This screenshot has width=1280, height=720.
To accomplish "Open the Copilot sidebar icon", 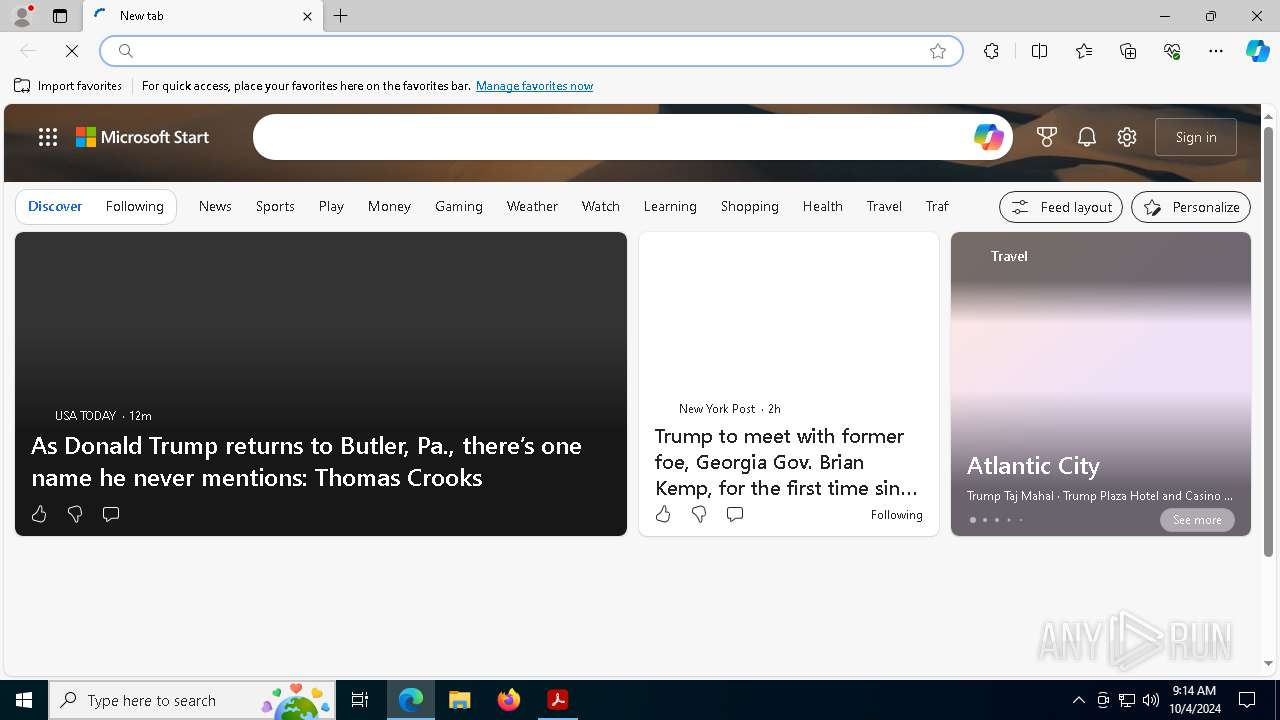I will pyautogui.click(x=1257, y=51).
